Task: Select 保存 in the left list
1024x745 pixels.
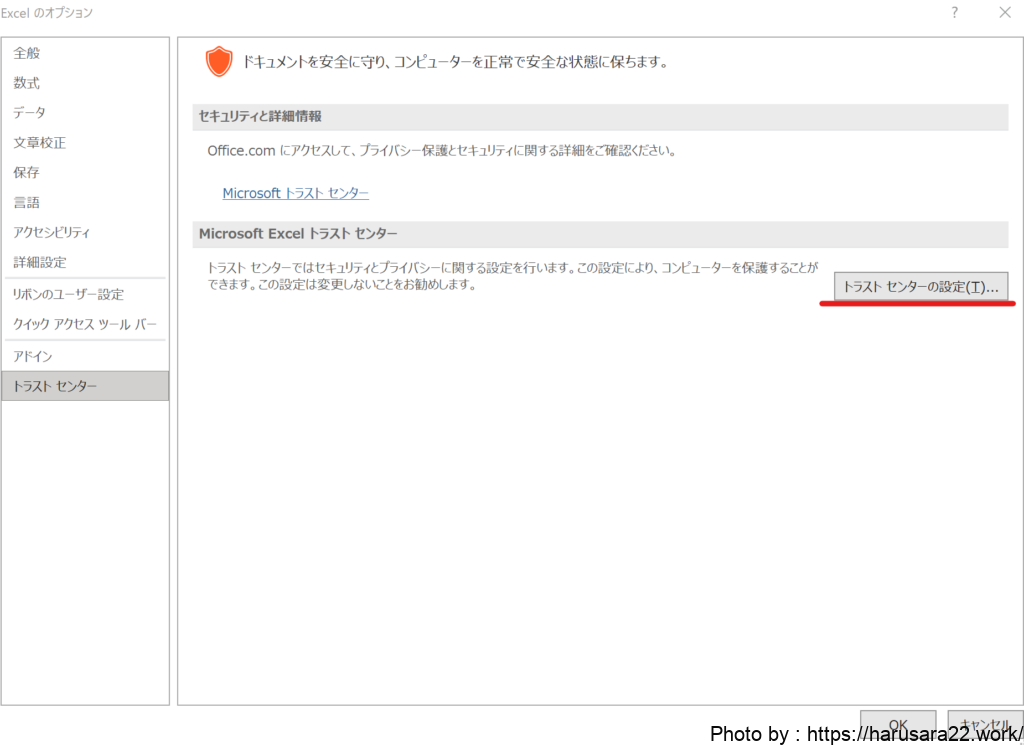Action: [x=27, y=173]
